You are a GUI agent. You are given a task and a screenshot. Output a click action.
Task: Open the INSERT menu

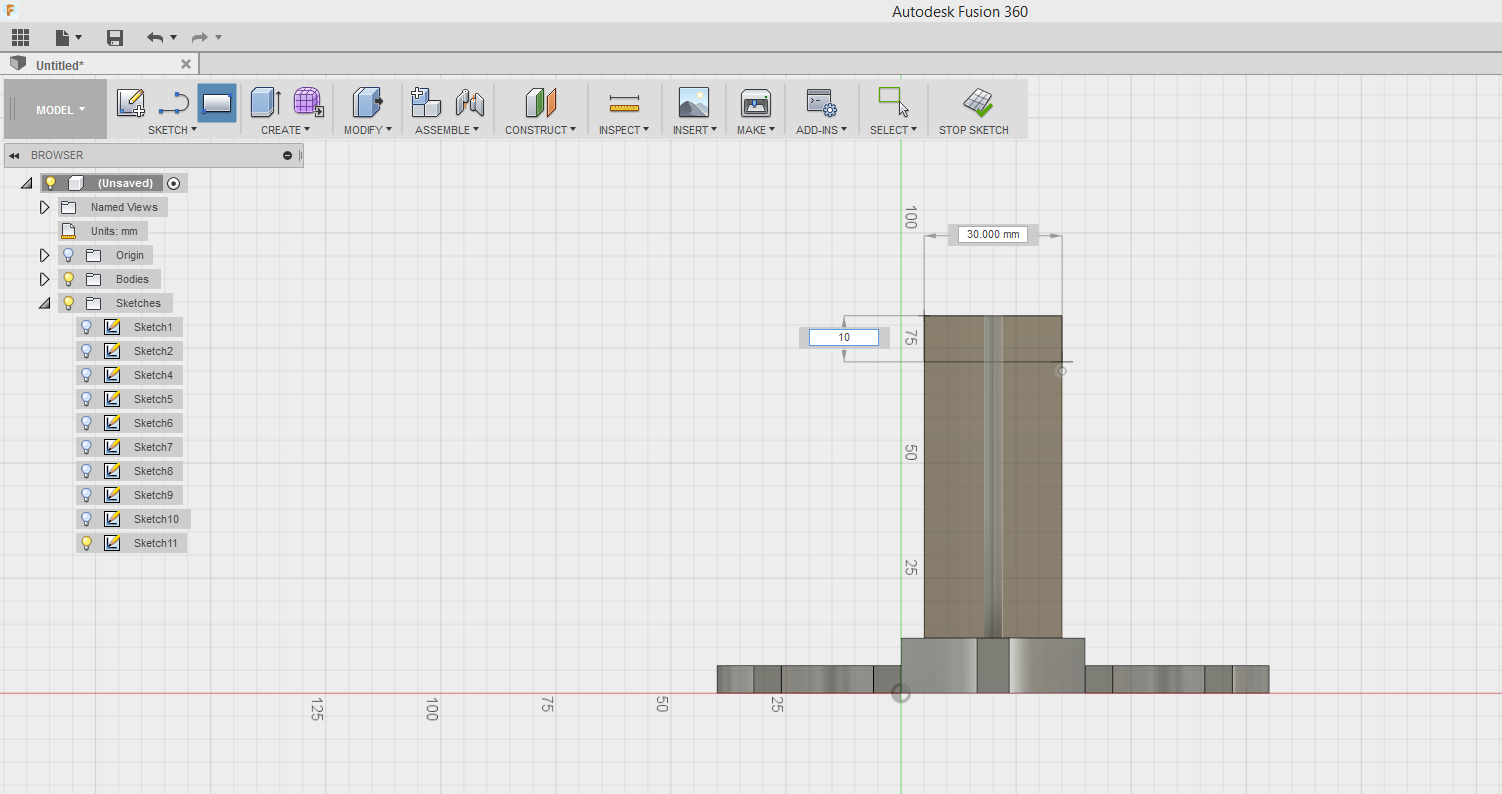coord(694,130)
